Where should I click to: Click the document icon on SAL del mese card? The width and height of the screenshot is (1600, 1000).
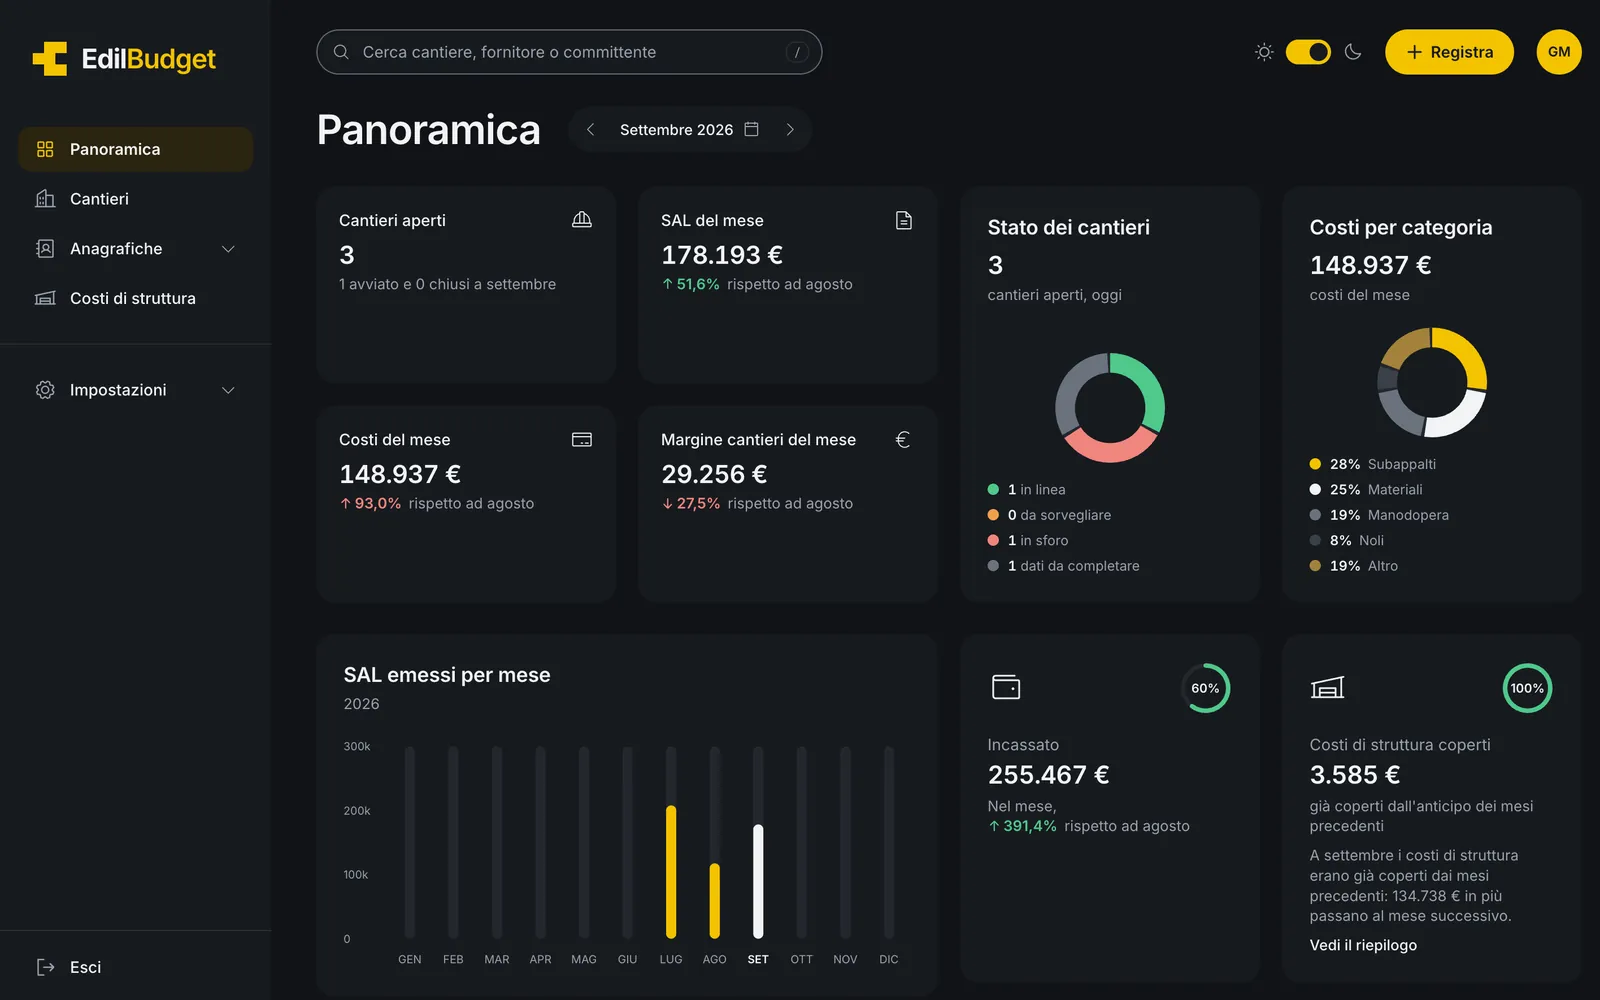click(904, 220)
